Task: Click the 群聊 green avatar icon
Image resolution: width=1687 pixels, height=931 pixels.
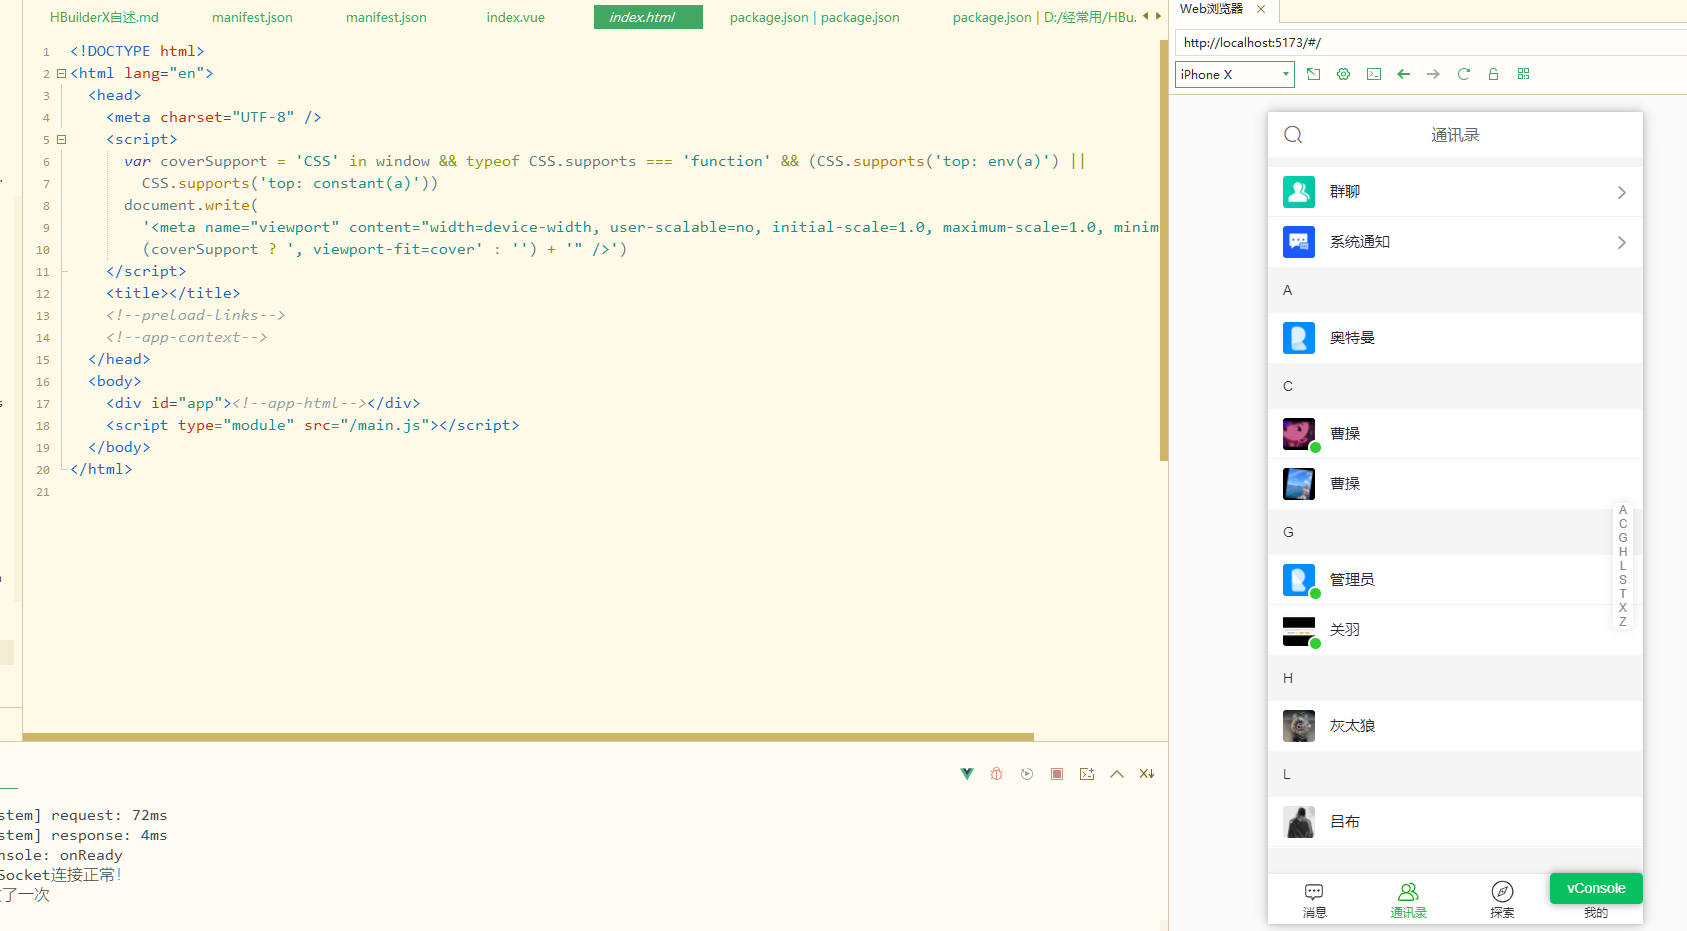Action: point(1299,192)
